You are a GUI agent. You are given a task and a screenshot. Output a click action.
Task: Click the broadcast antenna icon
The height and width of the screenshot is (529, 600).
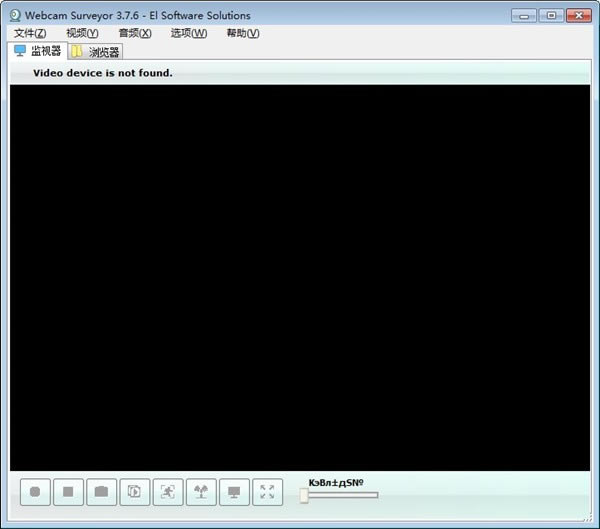(x=201, y=492)
